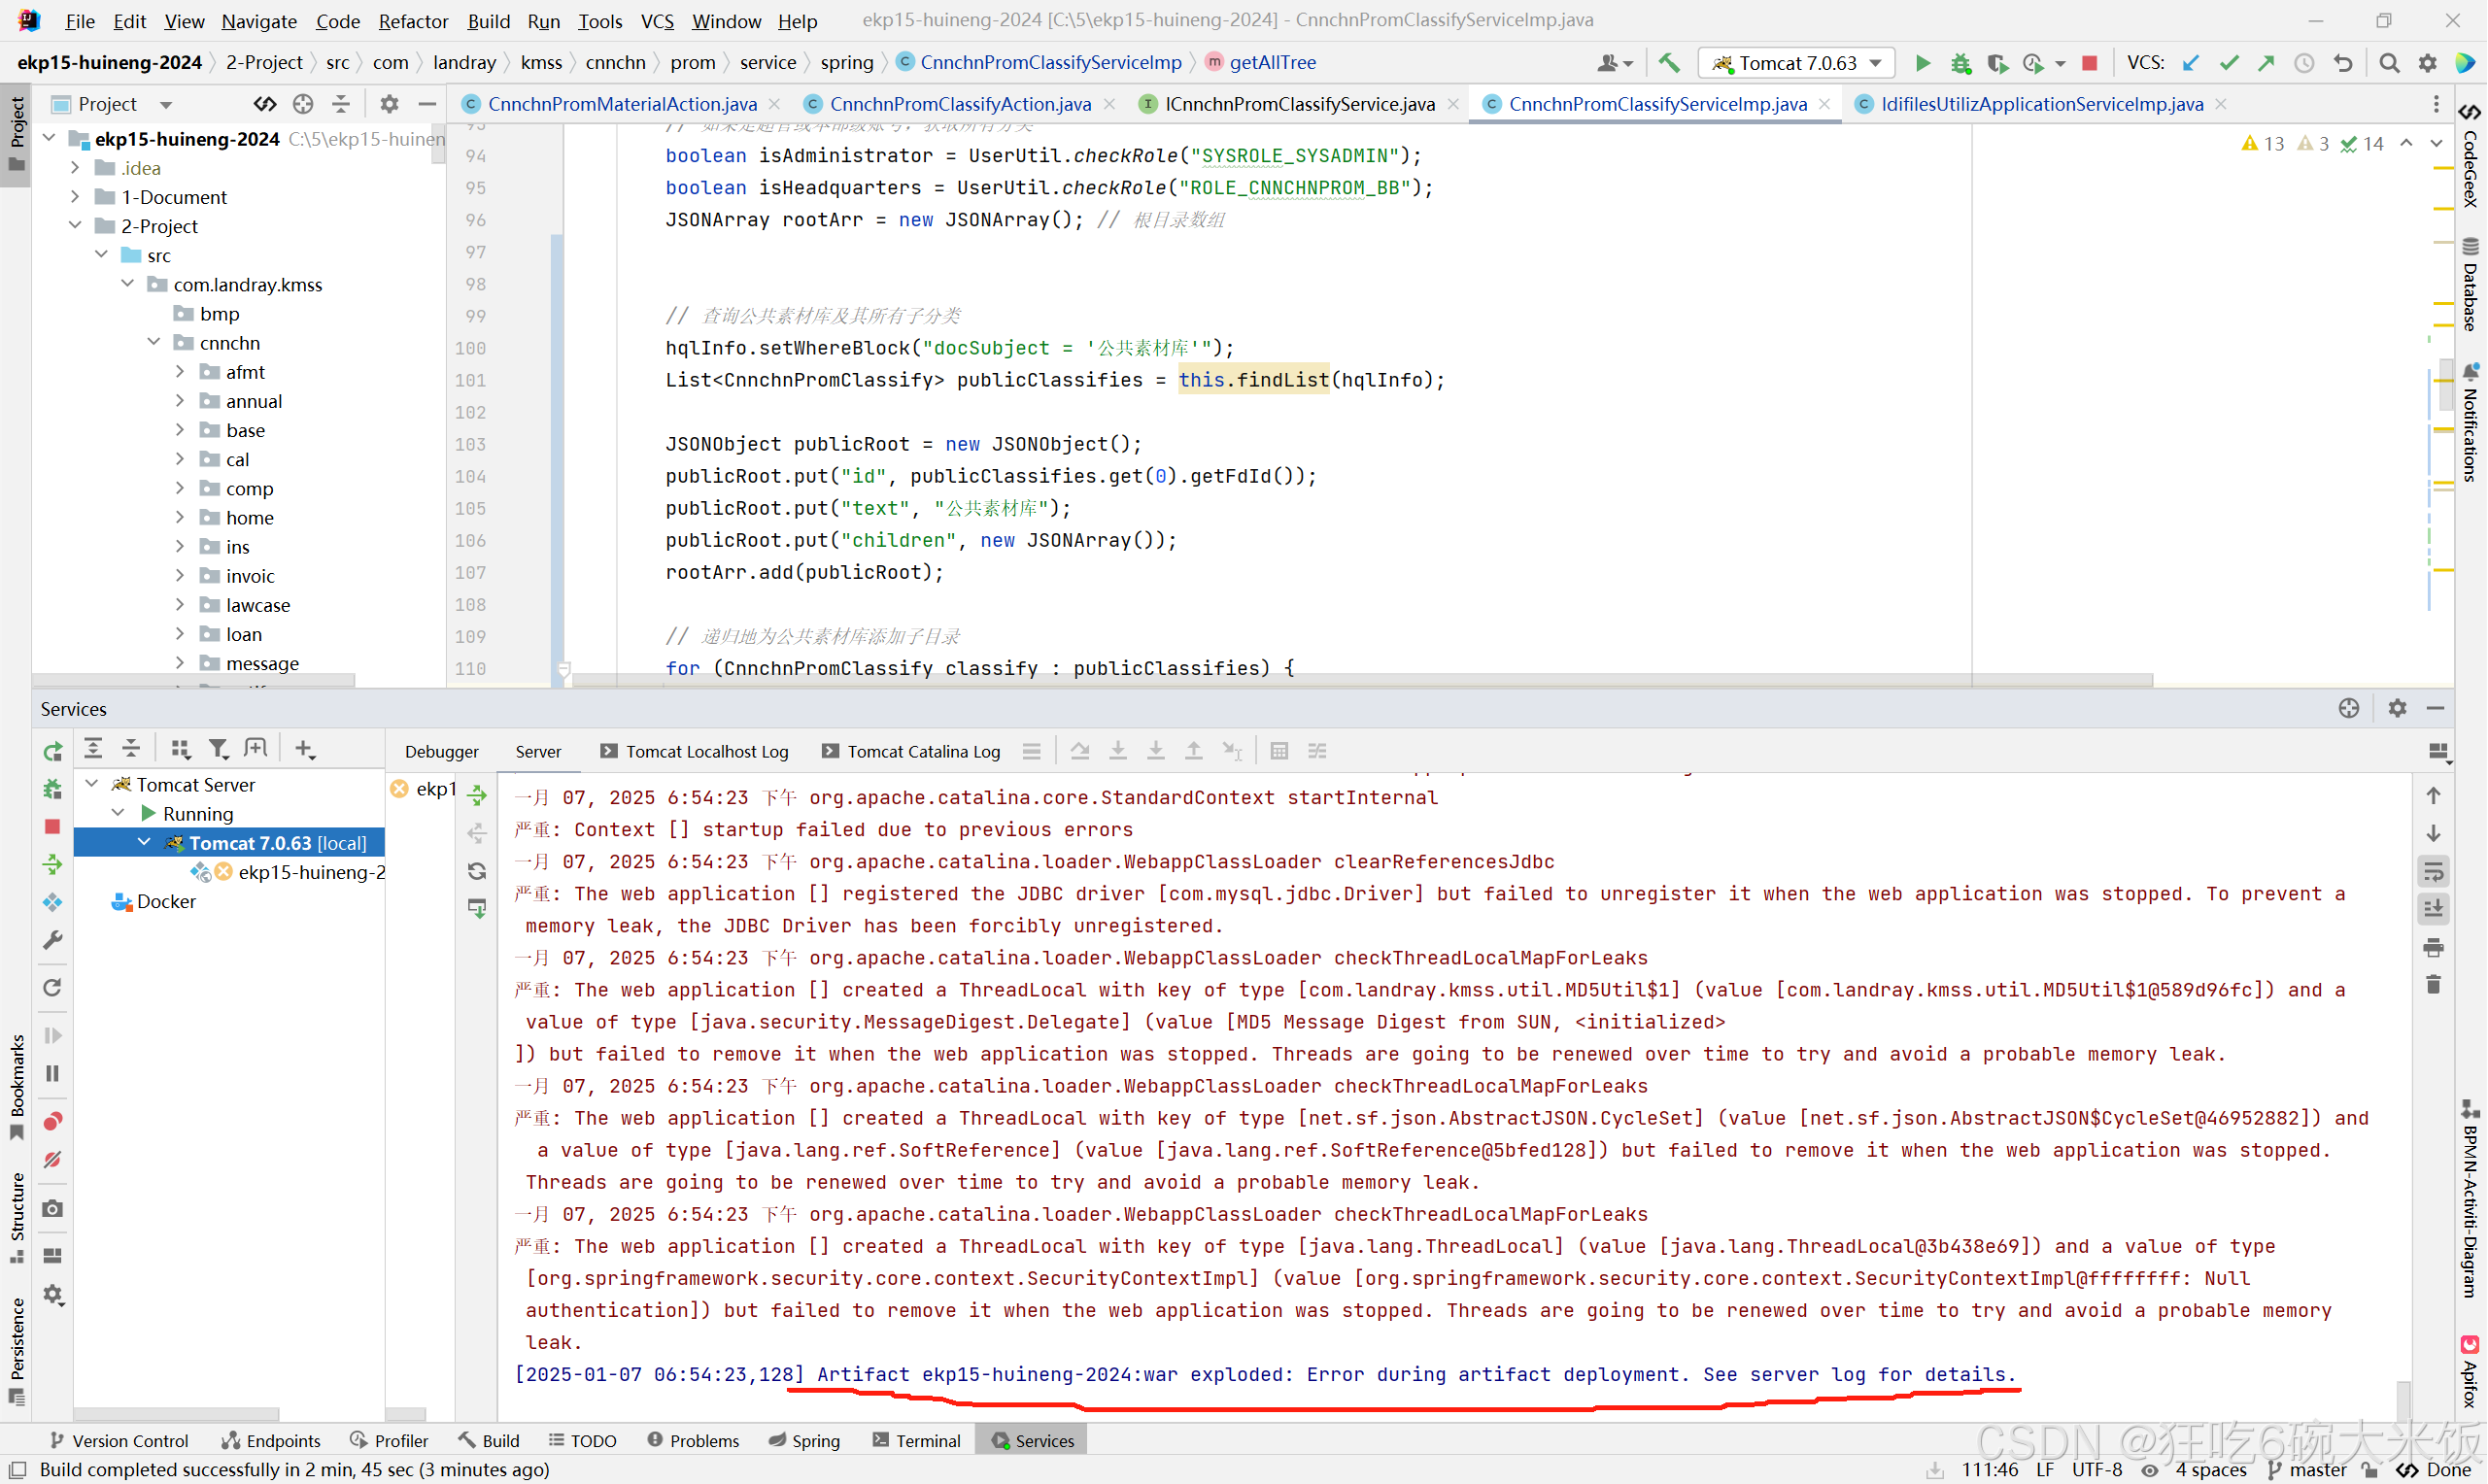
Task: Rerun the service in Services toolbar
Action: [x=53, y=751]
